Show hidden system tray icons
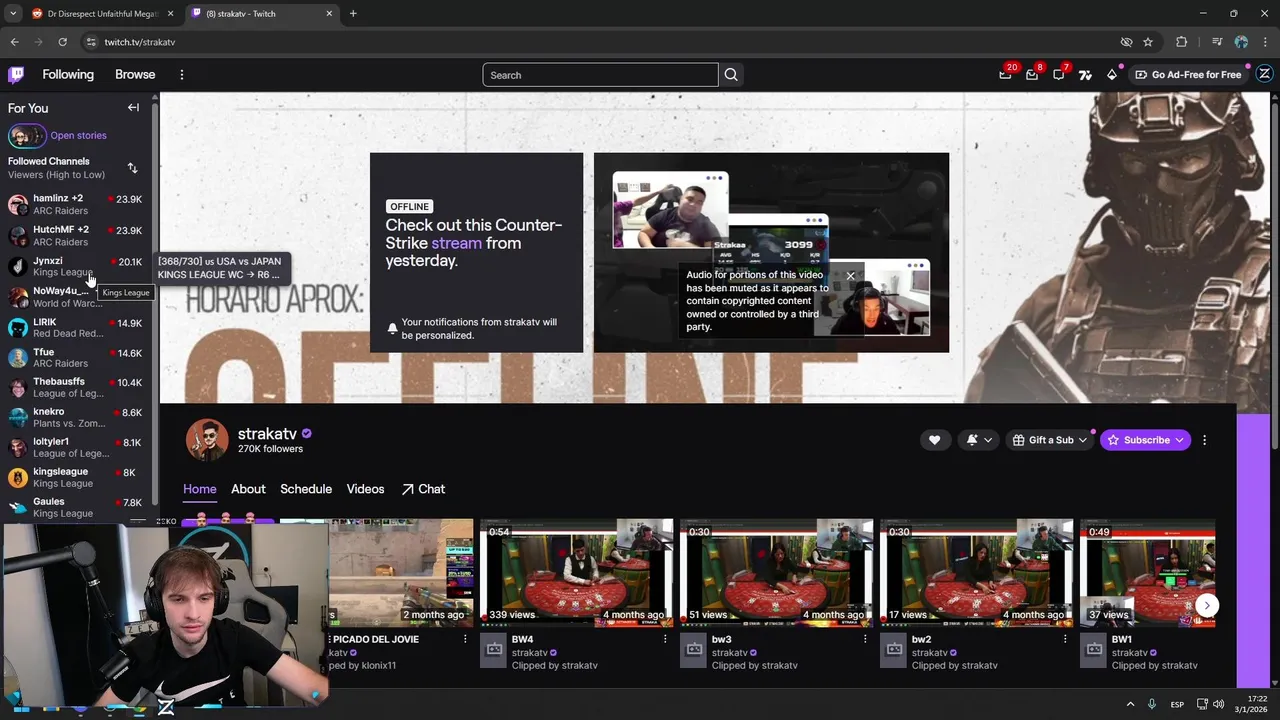 pyautogui.click(x=1130, y=704)
